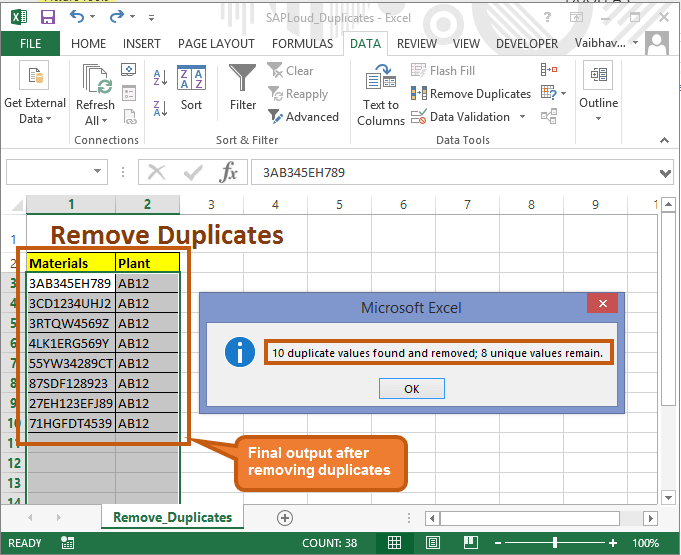The height and width of the screenshot is (555, 681).
Task: Select column header 3
Action: pos(212,205)
